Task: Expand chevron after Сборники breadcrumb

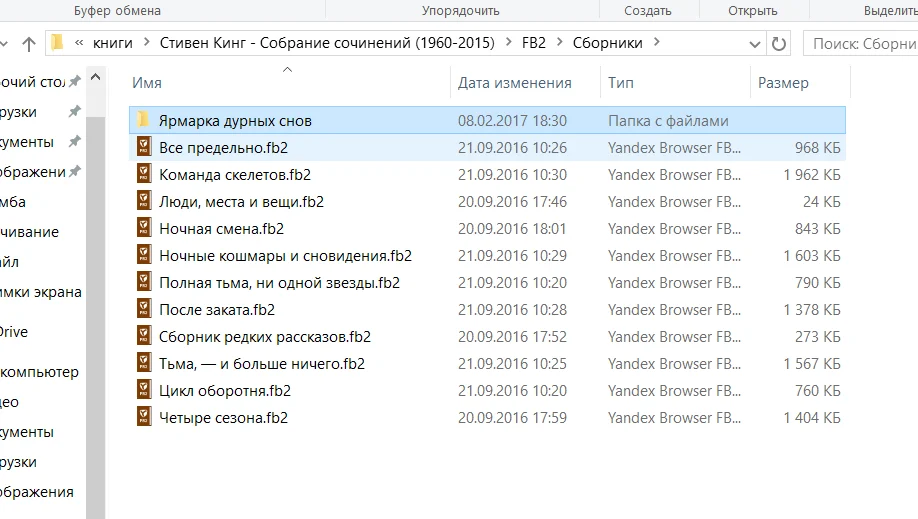Action: pyautogui.click(x=656, y=43)
